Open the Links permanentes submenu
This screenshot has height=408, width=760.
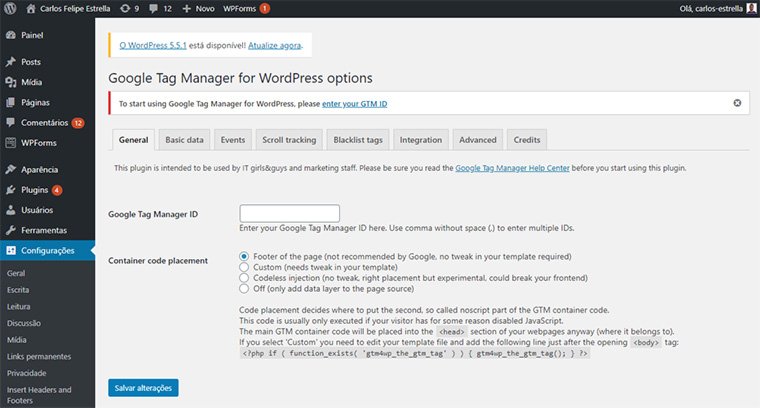(39, 357)
